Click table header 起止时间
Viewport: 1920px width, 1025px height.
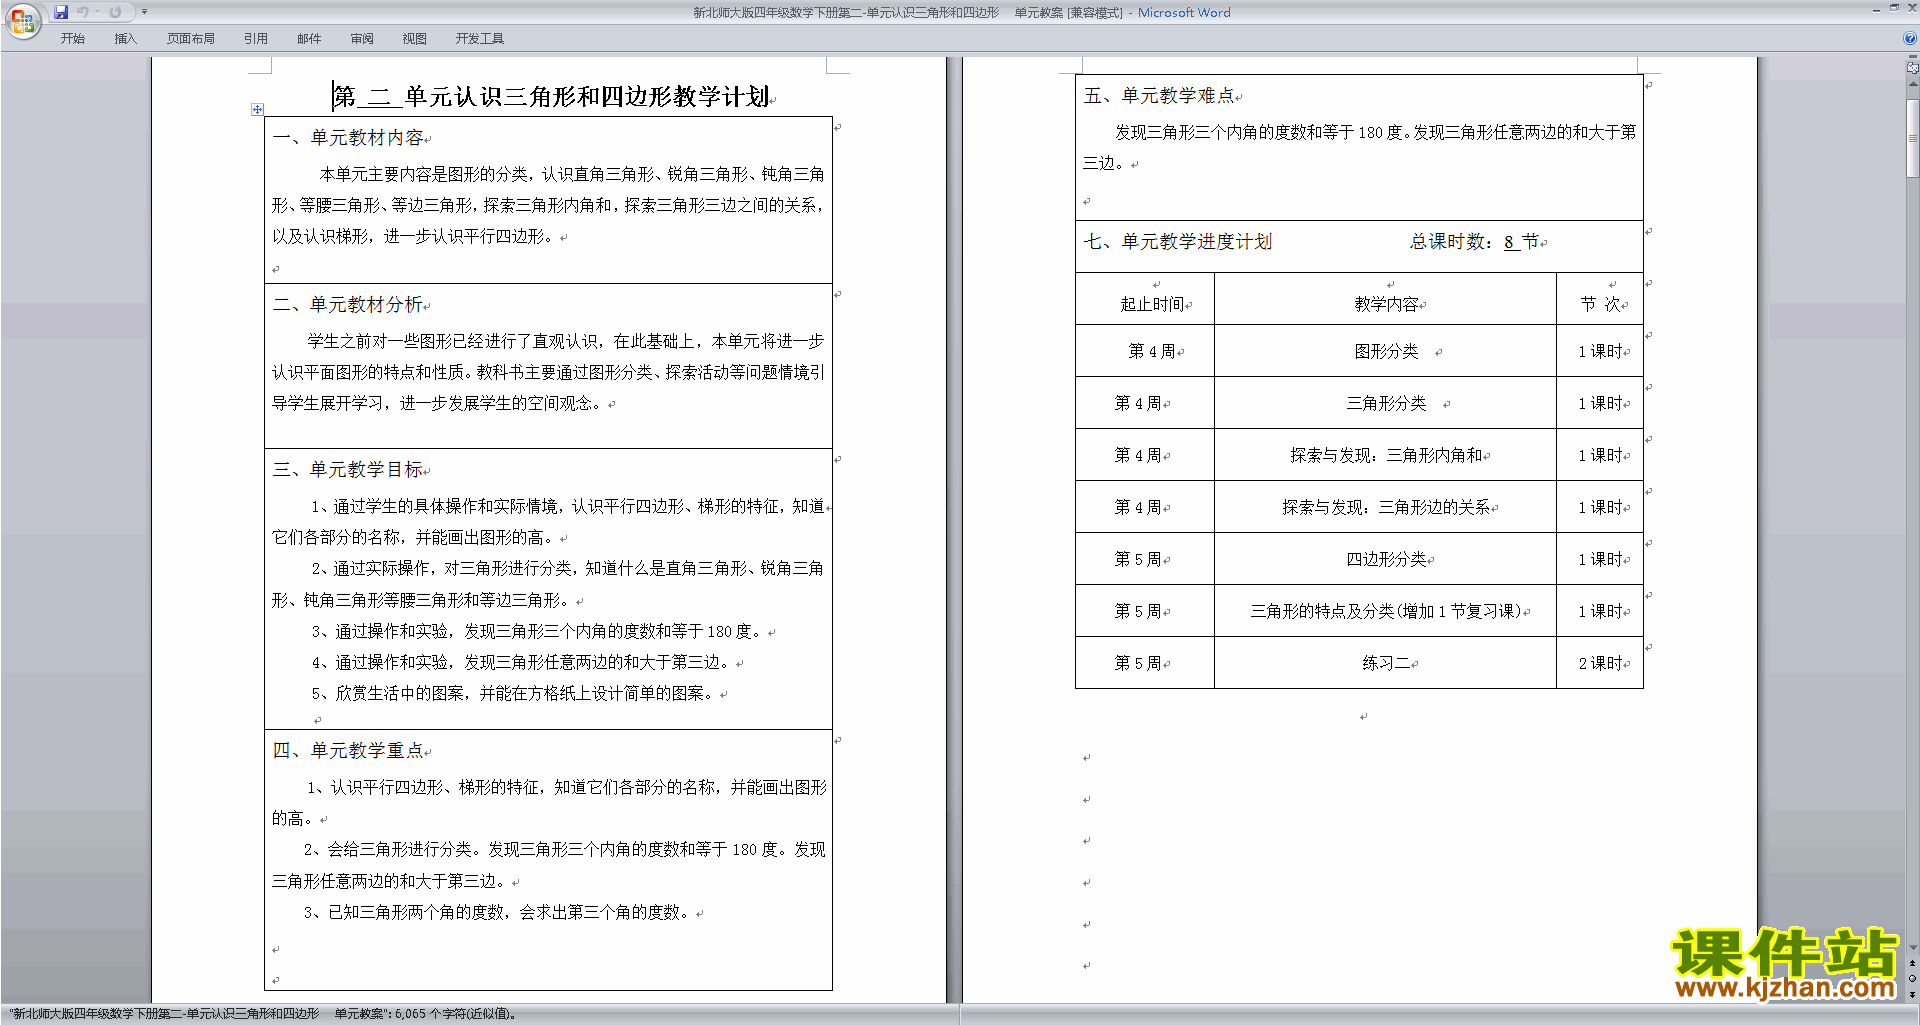(x=1152, y=304)
